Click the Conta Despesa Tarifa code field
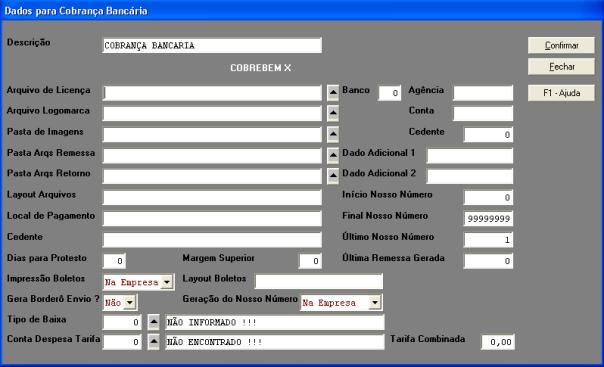This screenshot has height=367, width=604. 122,342
